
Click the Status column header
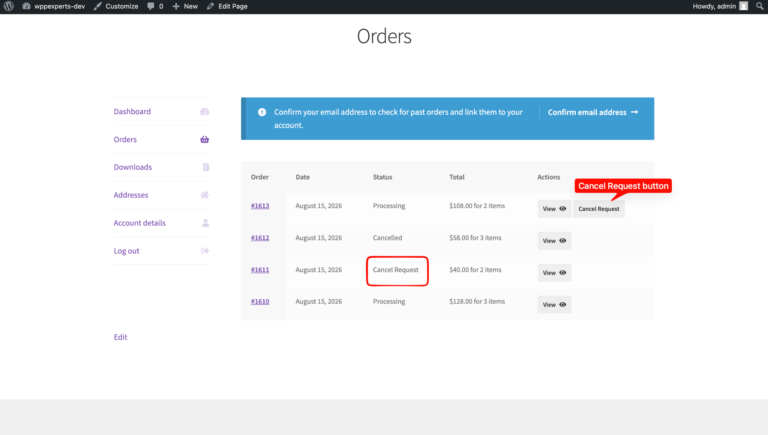click(x=383, y=177)
